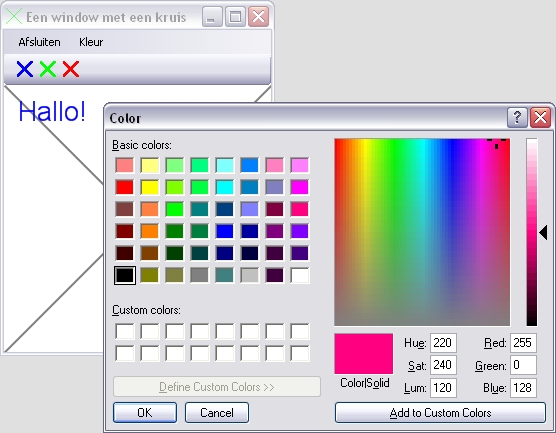The width and height of the screenshot is (556, 433).
Task: Click the Color dialog help question mark
Action: (517, 117)
